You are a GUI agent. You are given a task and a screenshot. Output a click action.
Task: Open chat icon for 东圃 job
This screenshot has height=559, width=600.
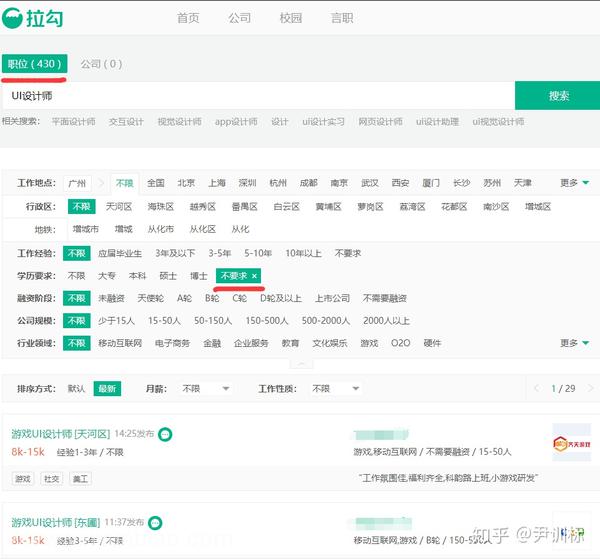[155, 523]
